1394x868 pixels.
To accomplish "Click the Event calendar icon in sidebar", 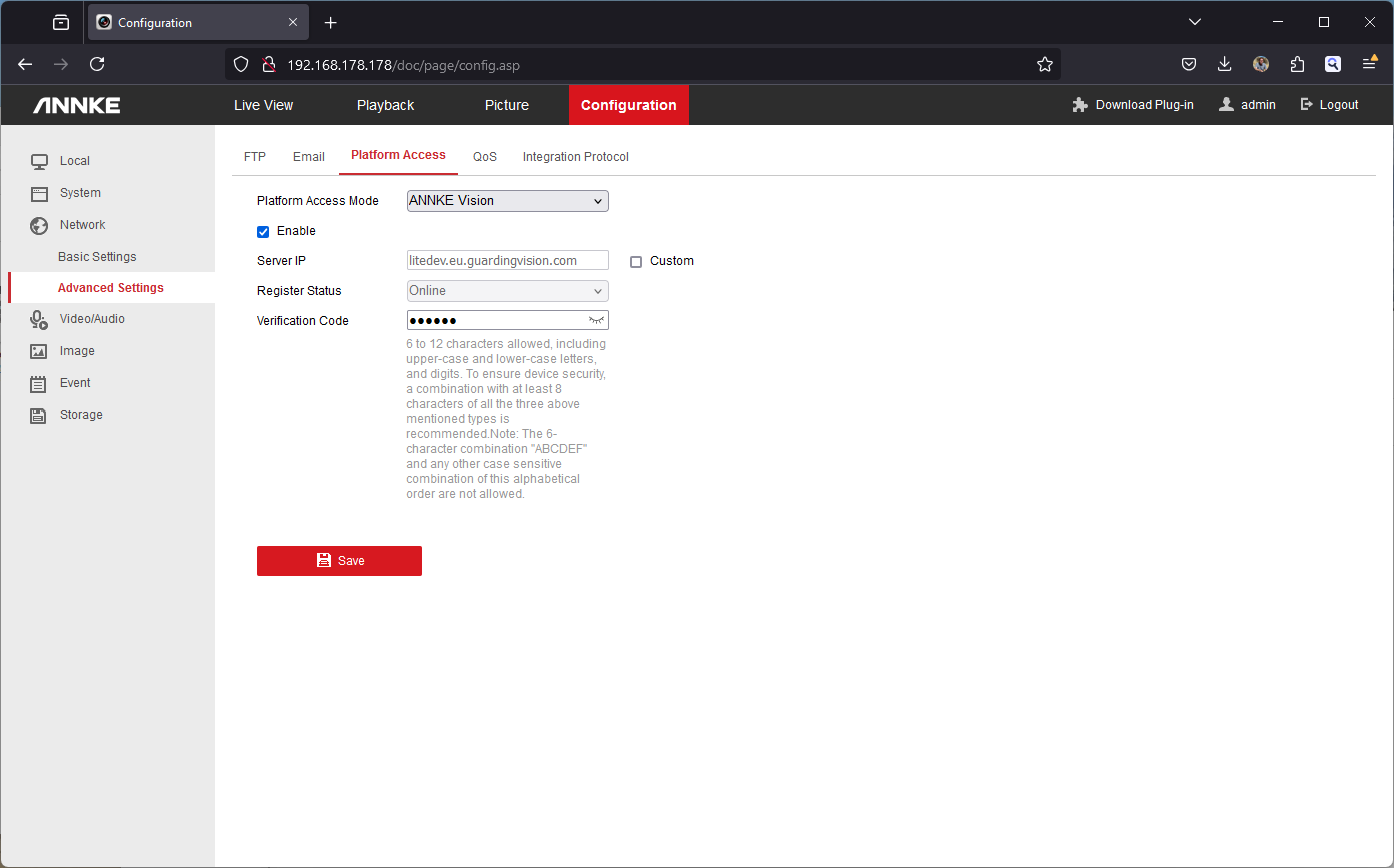I will coord(39,383).
